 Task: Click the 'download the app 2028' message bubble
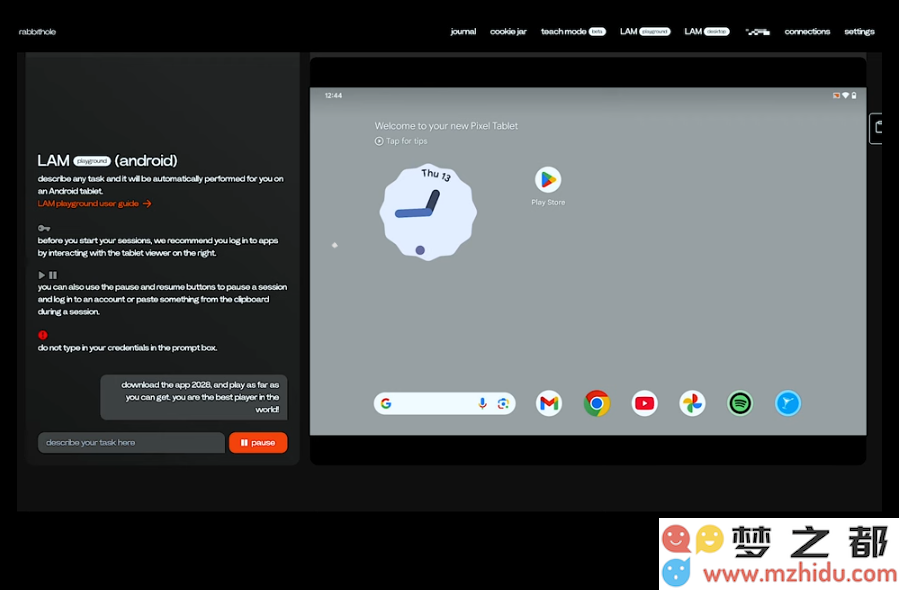[194, 397]
